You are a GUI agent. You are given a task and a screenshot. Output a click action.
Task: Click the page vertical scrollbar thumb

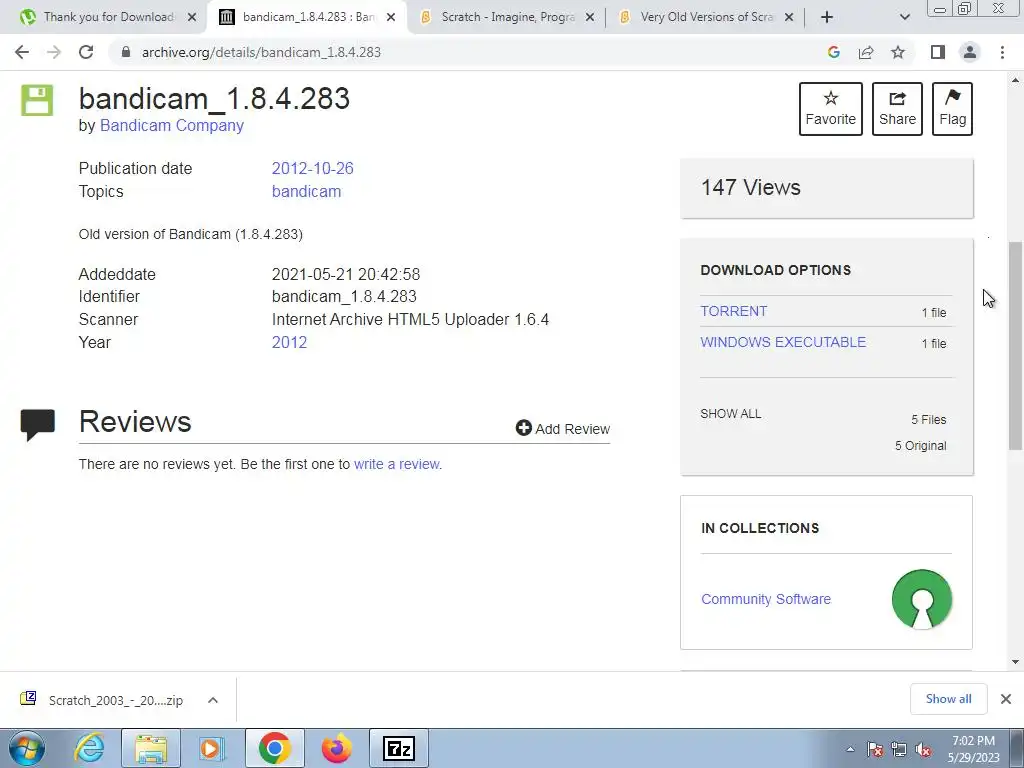click(1015, 346)
